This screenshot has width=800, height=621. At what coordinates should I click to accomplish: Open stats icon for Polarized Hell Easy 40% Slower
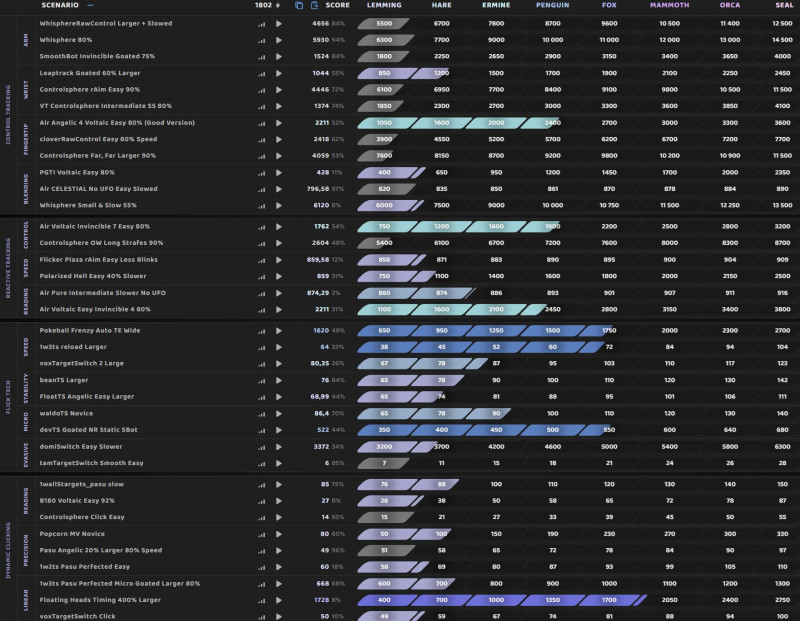tap(262, 277)
